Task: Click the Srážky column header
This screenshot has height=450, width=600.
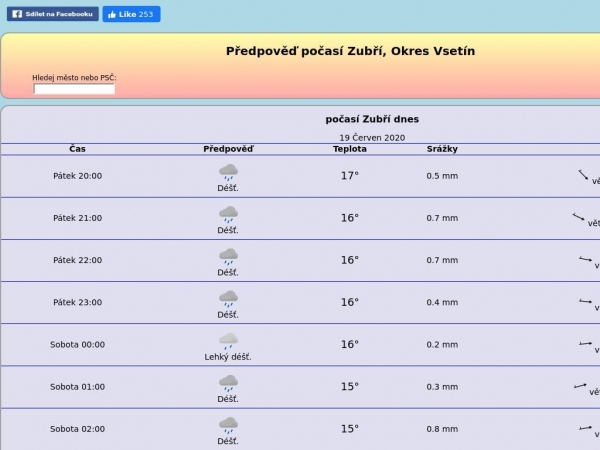Action: point(442,149)
